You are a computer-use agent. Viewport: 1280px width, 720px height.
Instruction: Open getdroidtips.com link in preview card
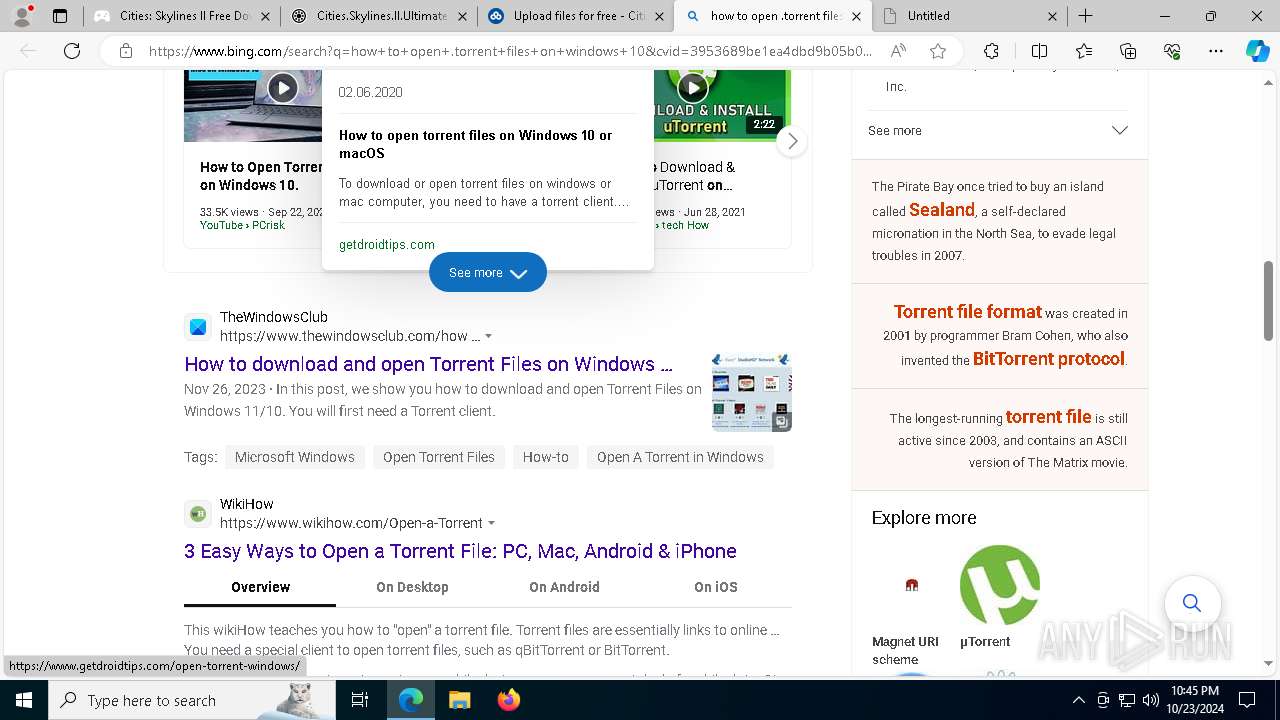coord(387,244)
